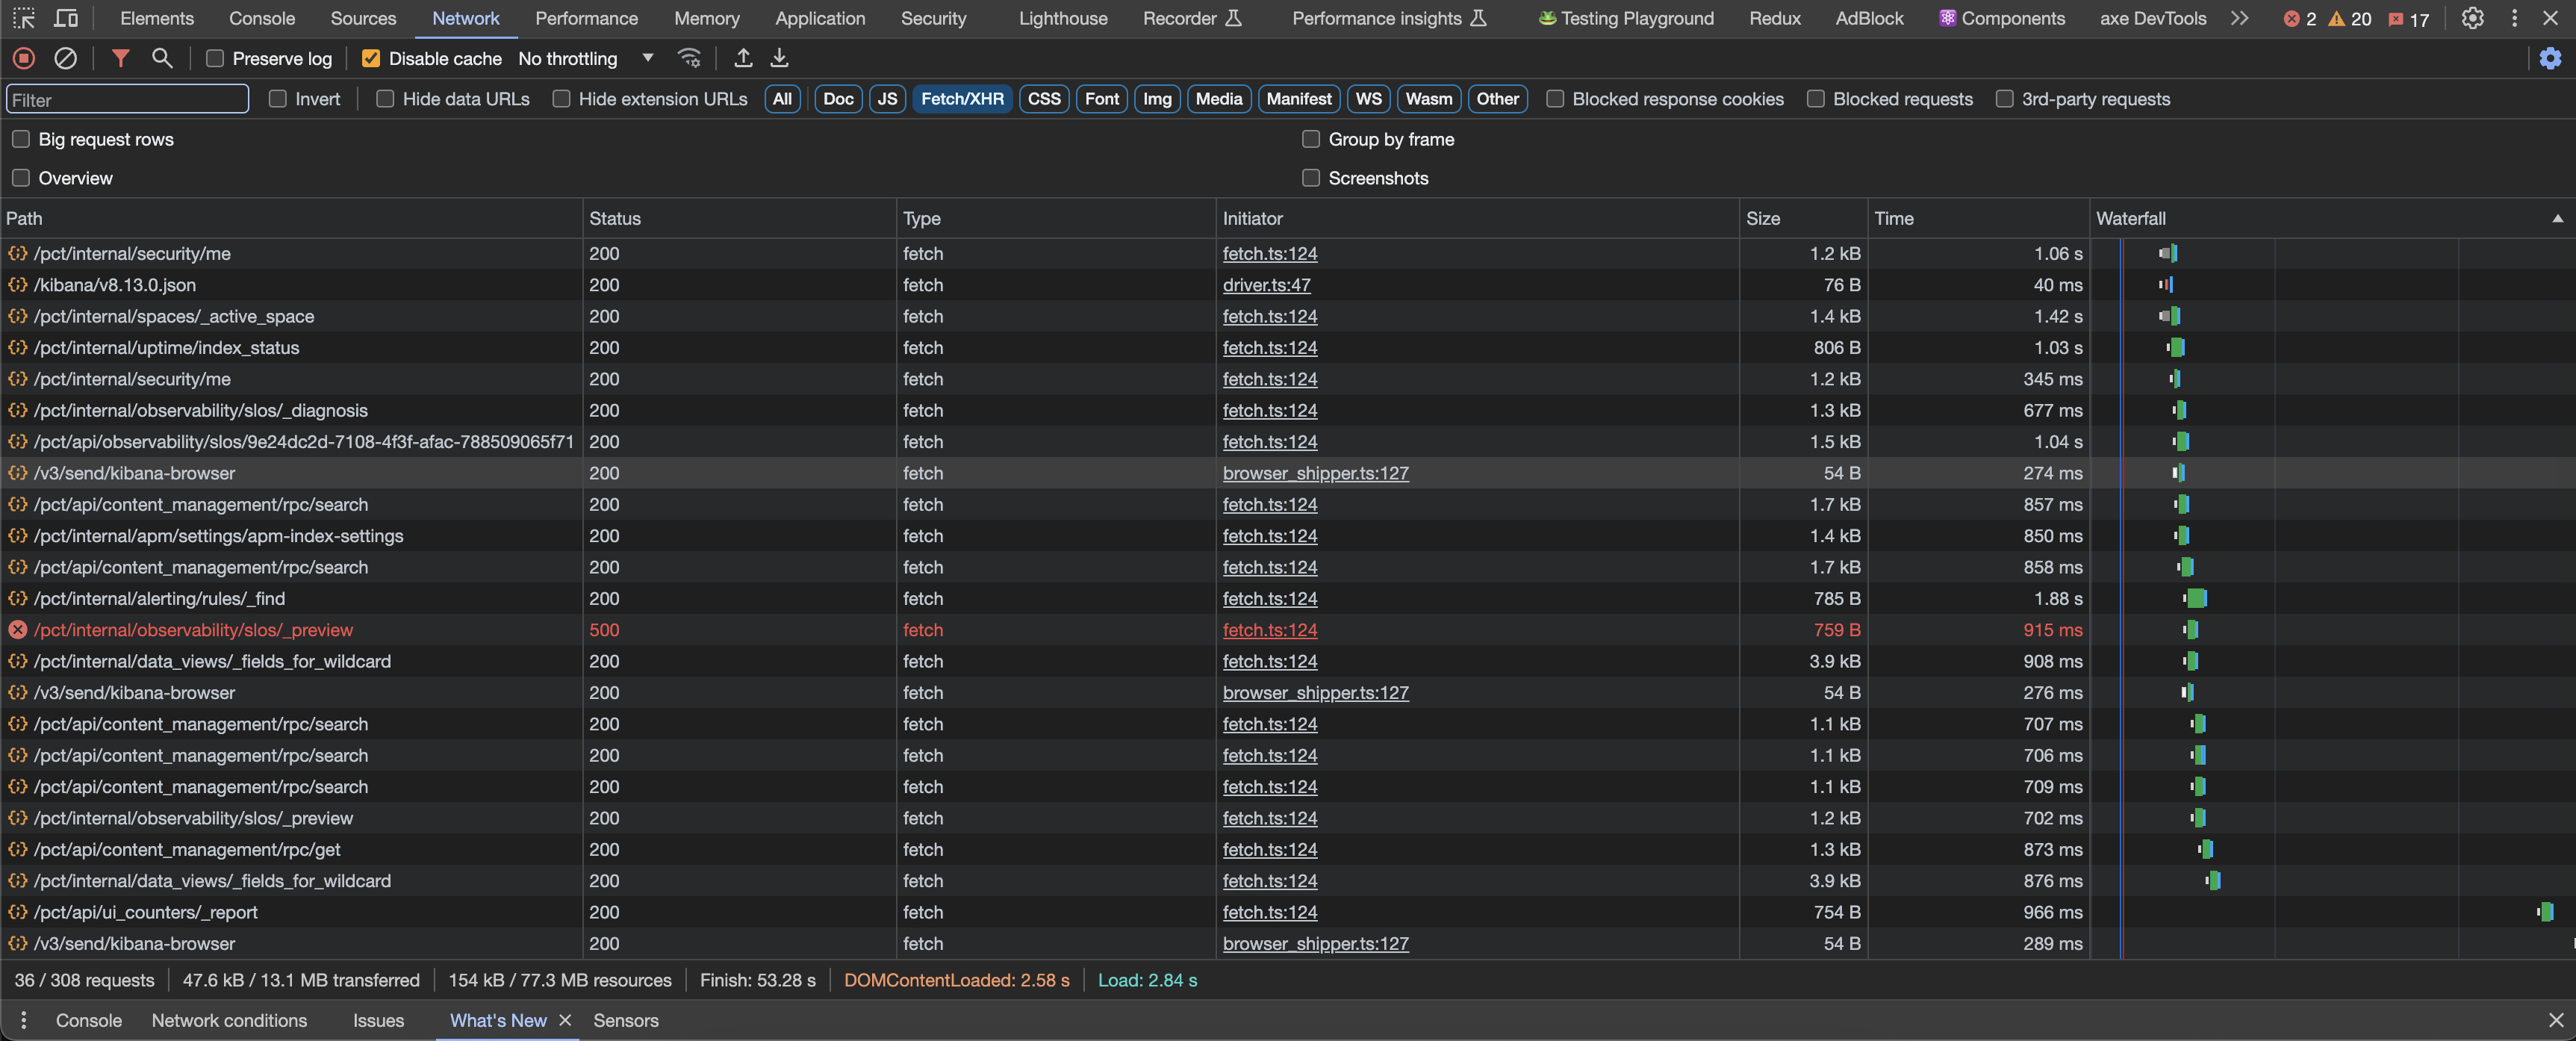Check Group by frame
2576x1041 pixels.
point(1311,139)
